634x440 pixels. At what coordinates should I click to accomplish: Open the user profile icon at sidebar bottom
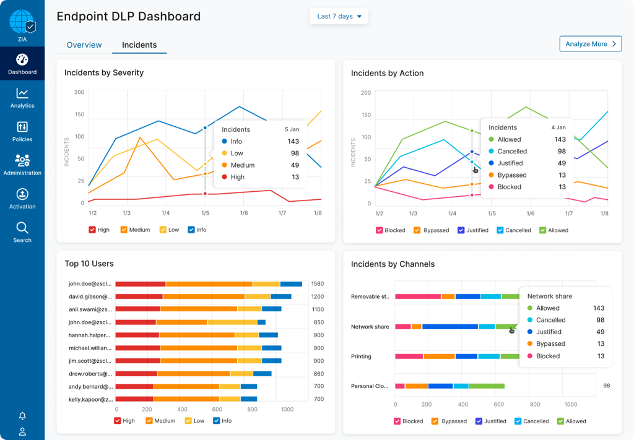pos(22,432)
